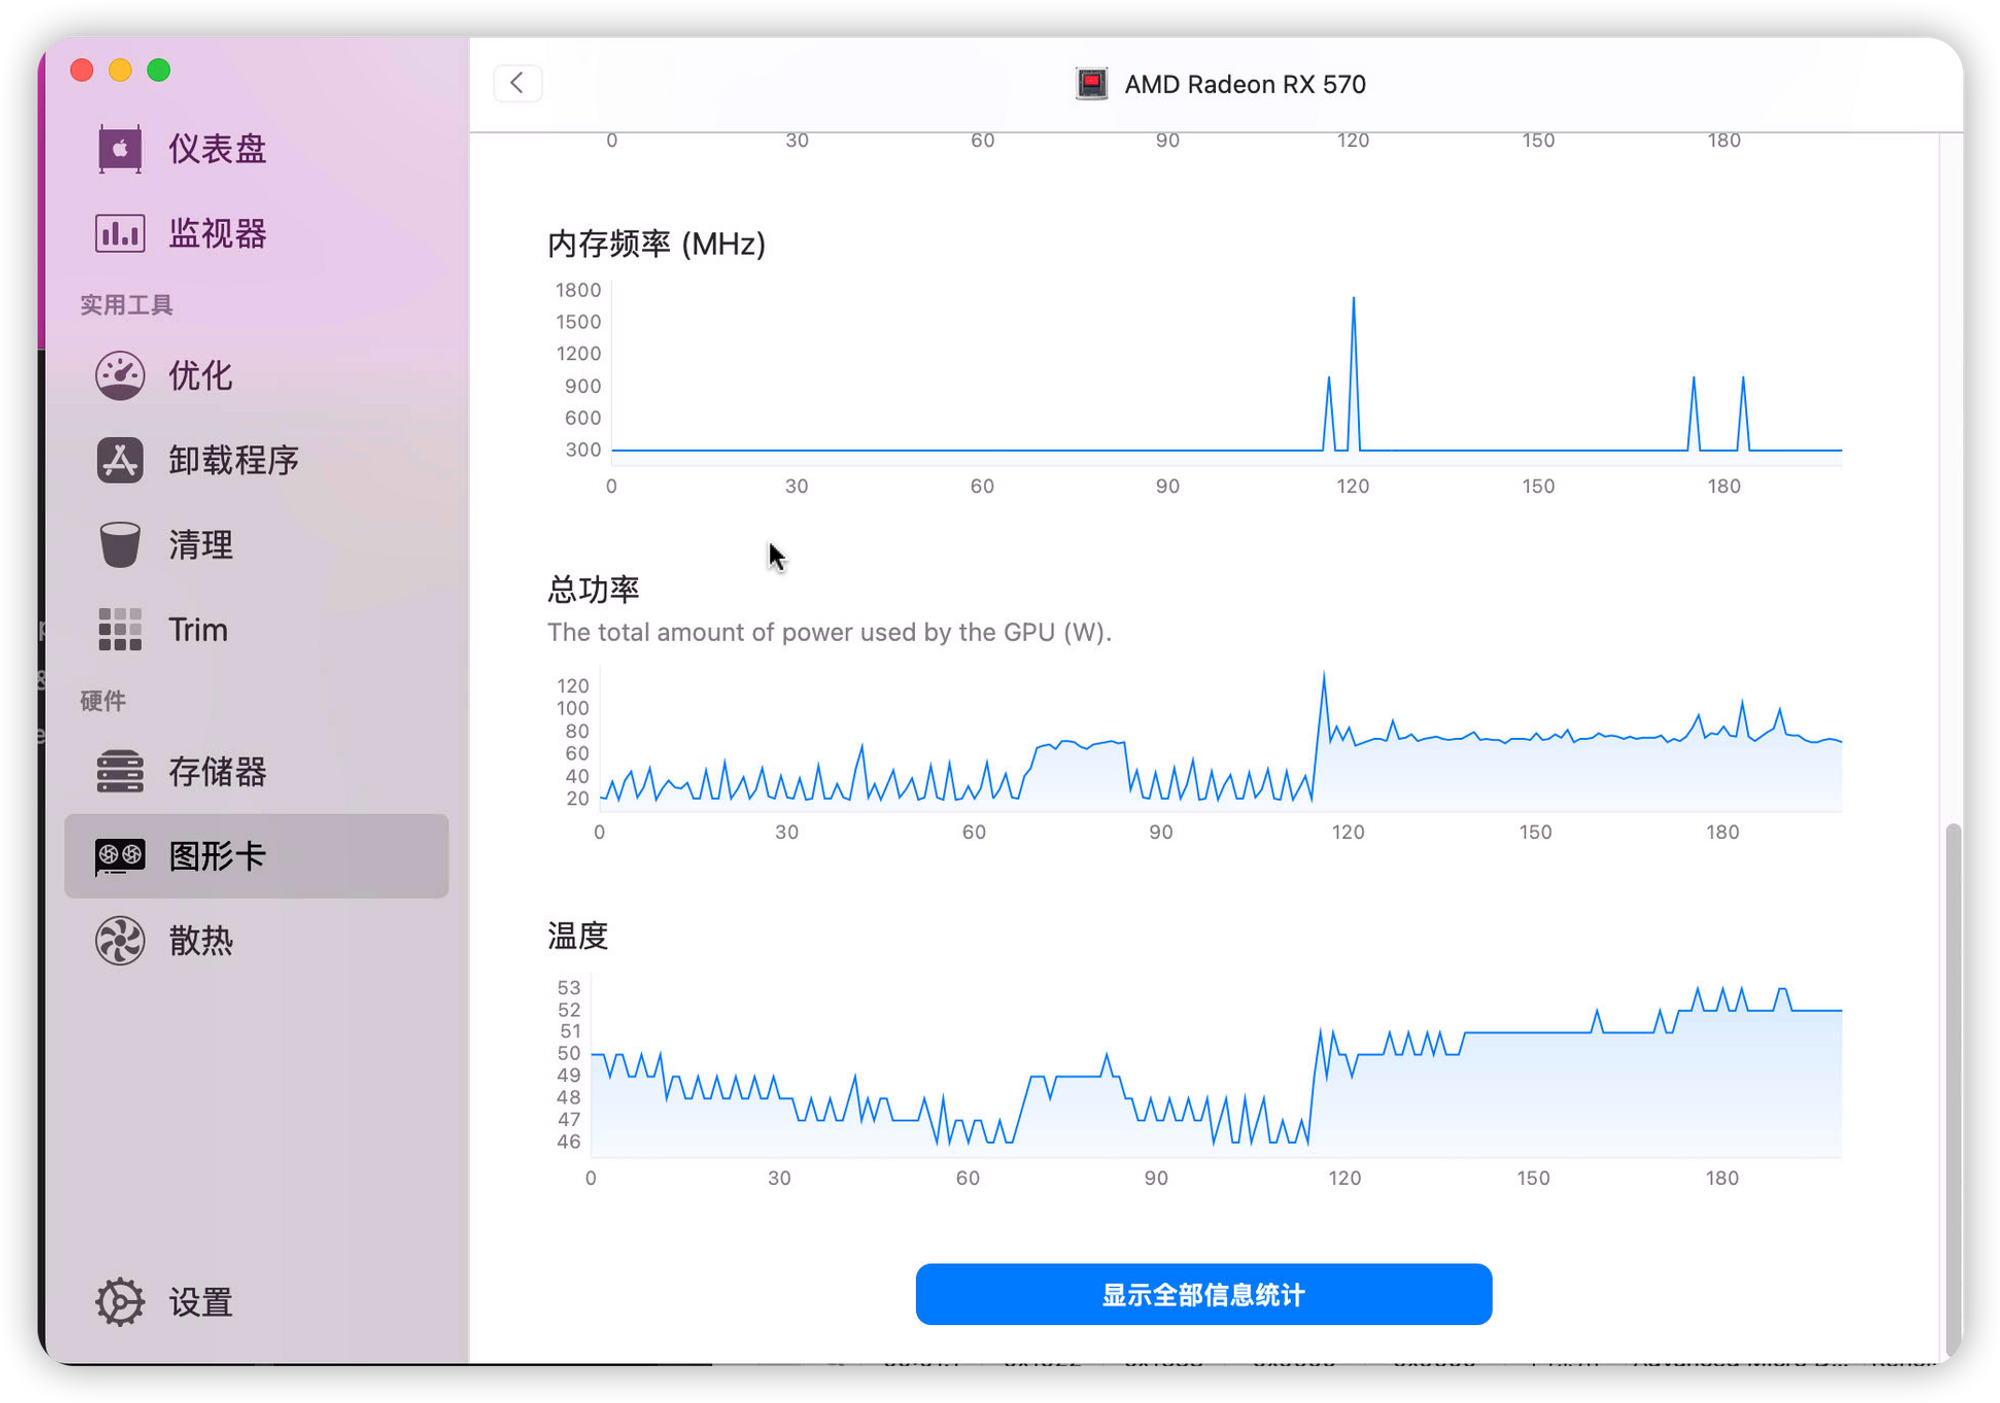Select the Optimize (优化) gauge icon
The image size is (2000, 1403).
pos(119,376)
